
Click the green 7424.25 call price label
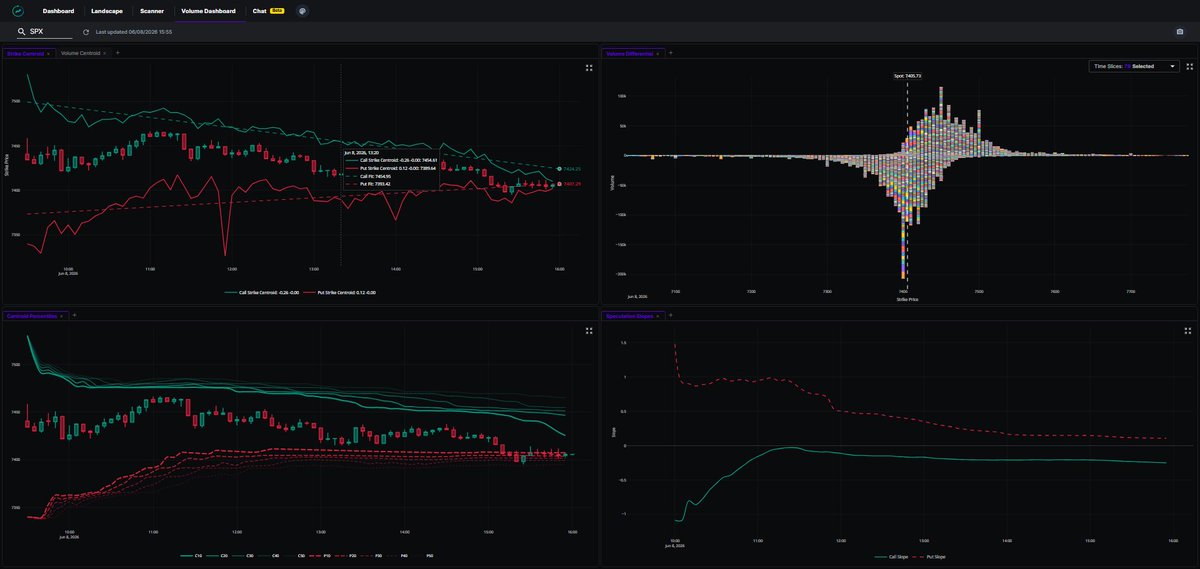click(573, 169)
